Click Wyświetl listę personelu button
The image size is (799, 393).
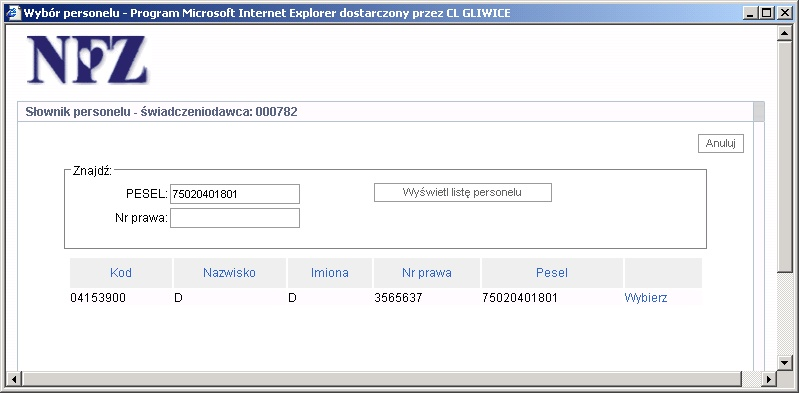coord(463,193)
